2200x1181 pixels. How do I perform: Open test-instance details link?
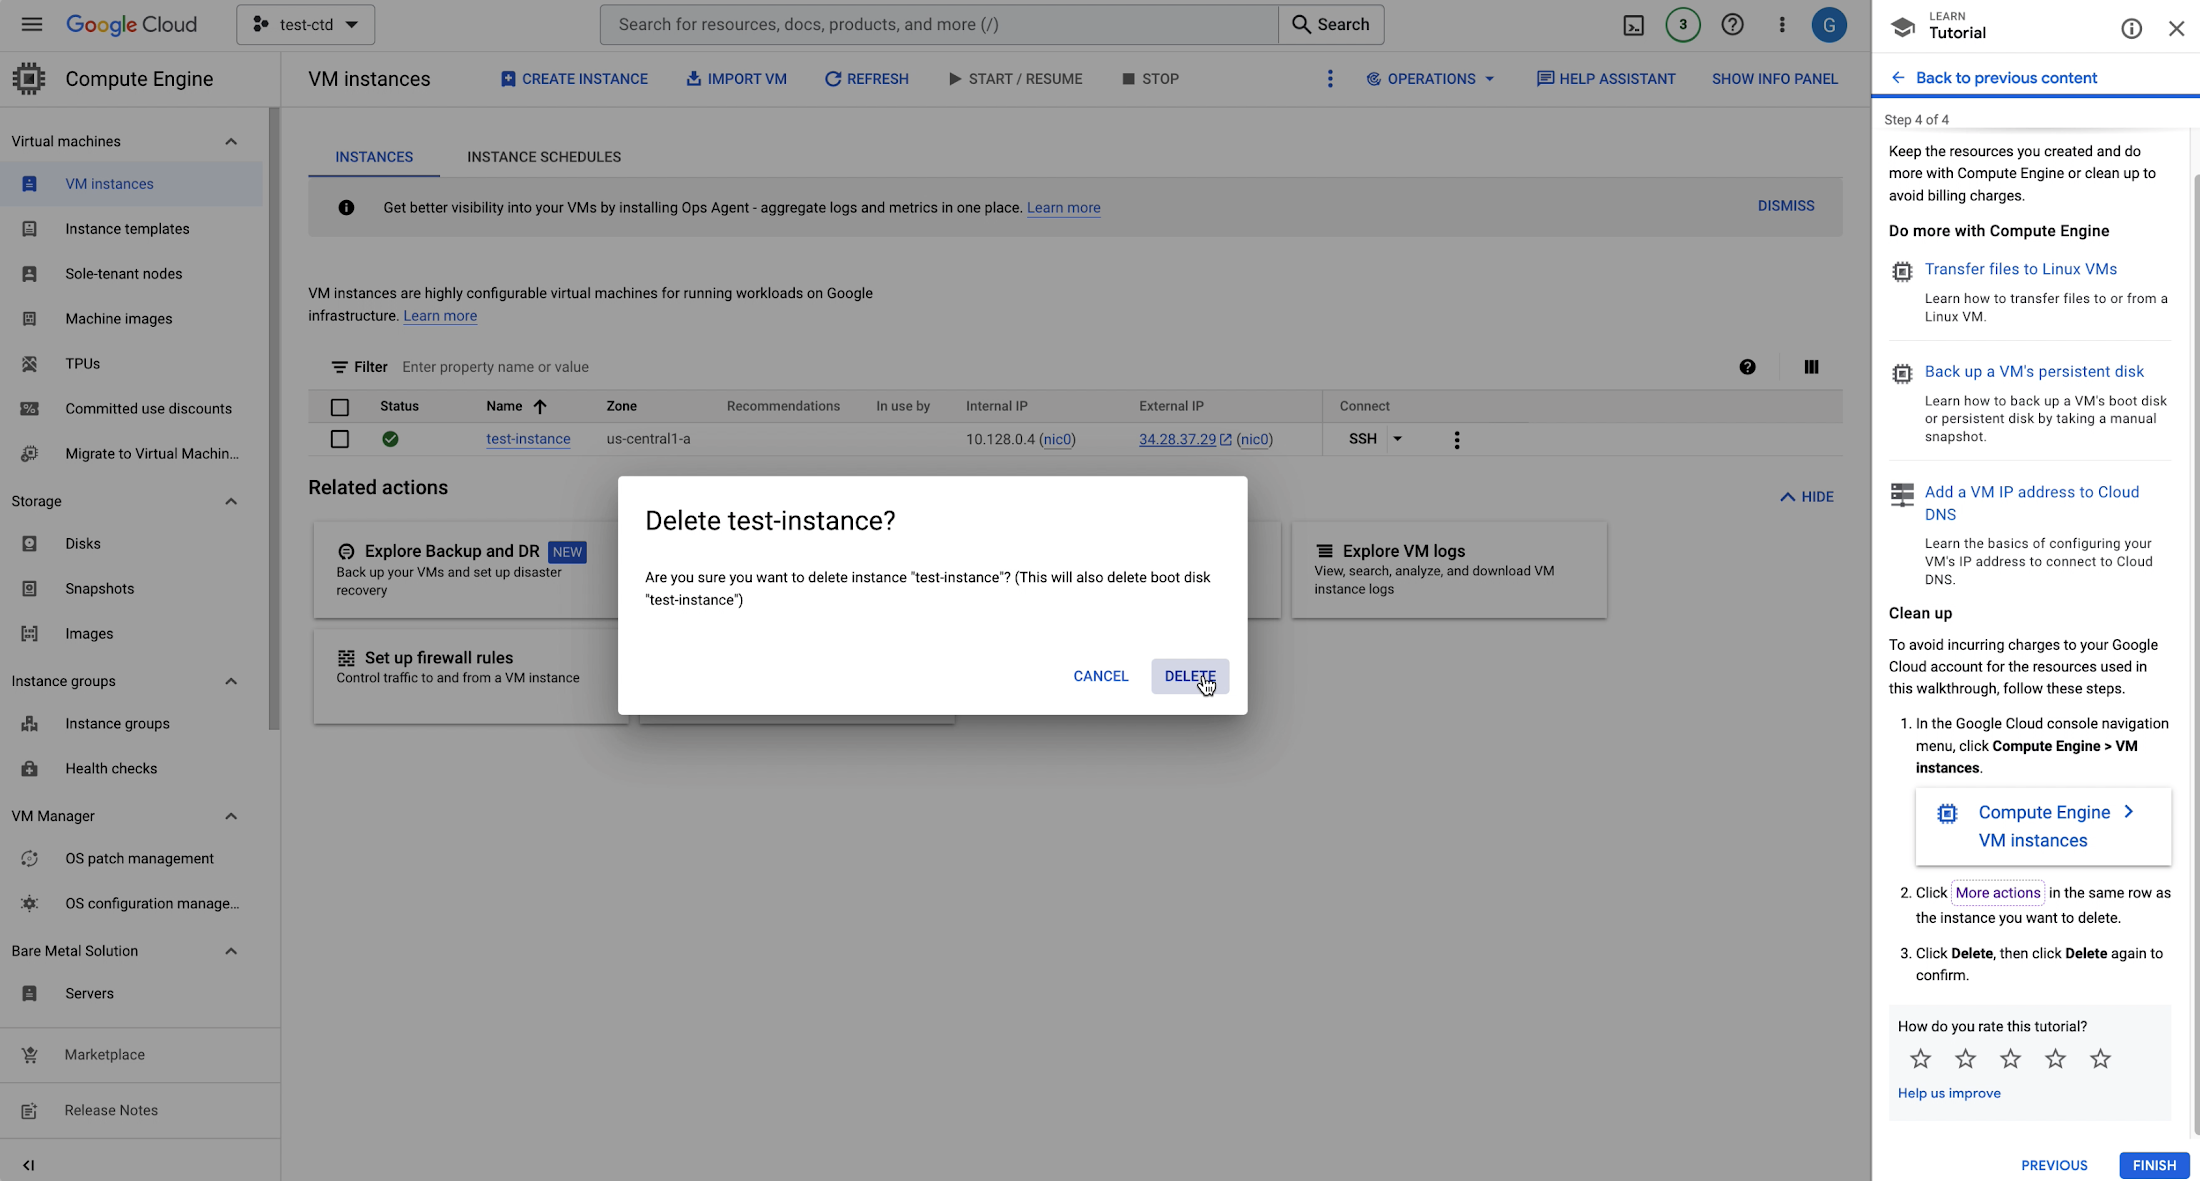coord(528,439)
